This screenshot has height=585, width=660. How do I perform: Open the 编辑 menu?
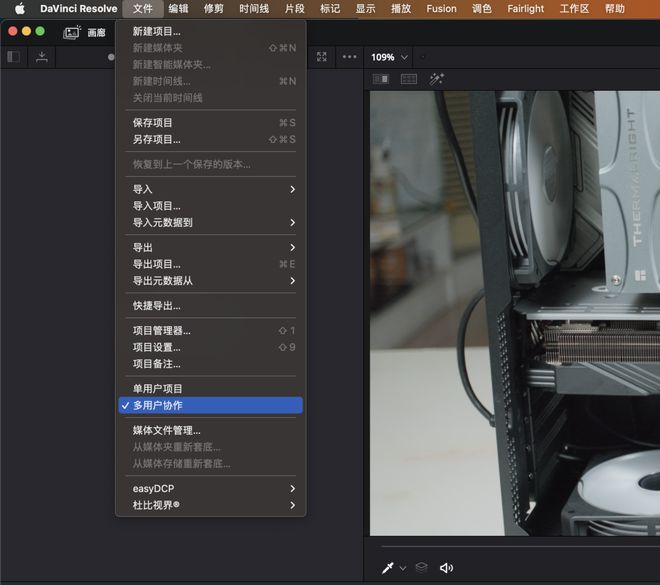[x=178, y=8]
